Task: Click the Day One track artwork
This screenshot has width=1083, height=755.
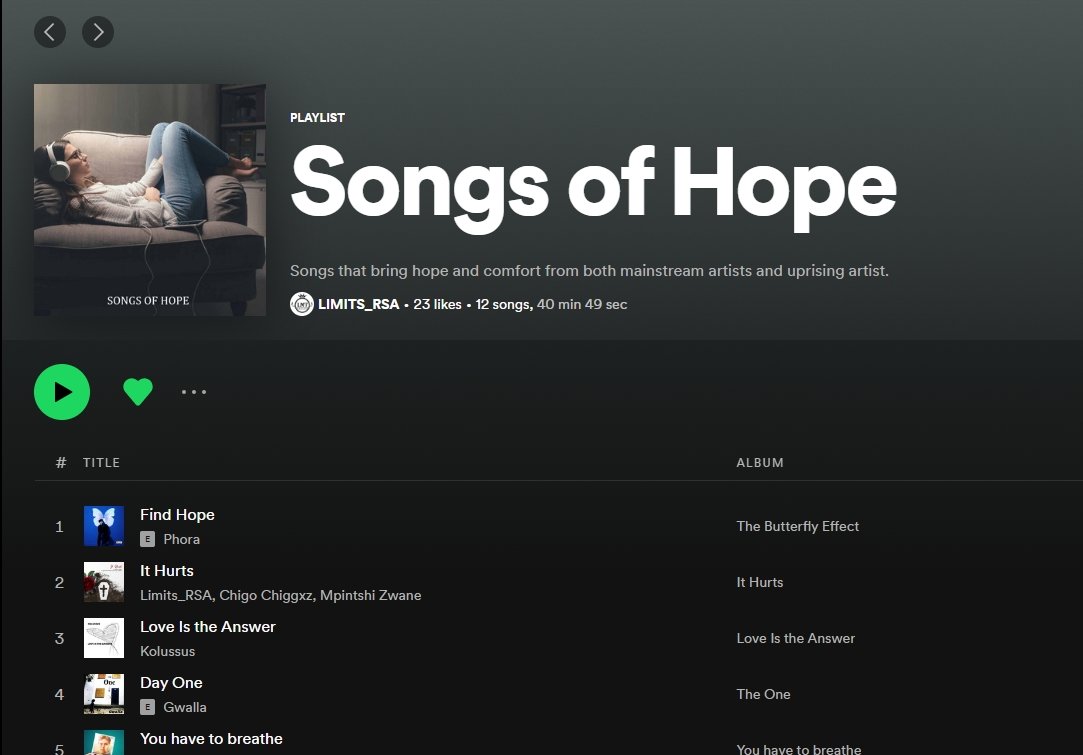Action: (104, 694)
